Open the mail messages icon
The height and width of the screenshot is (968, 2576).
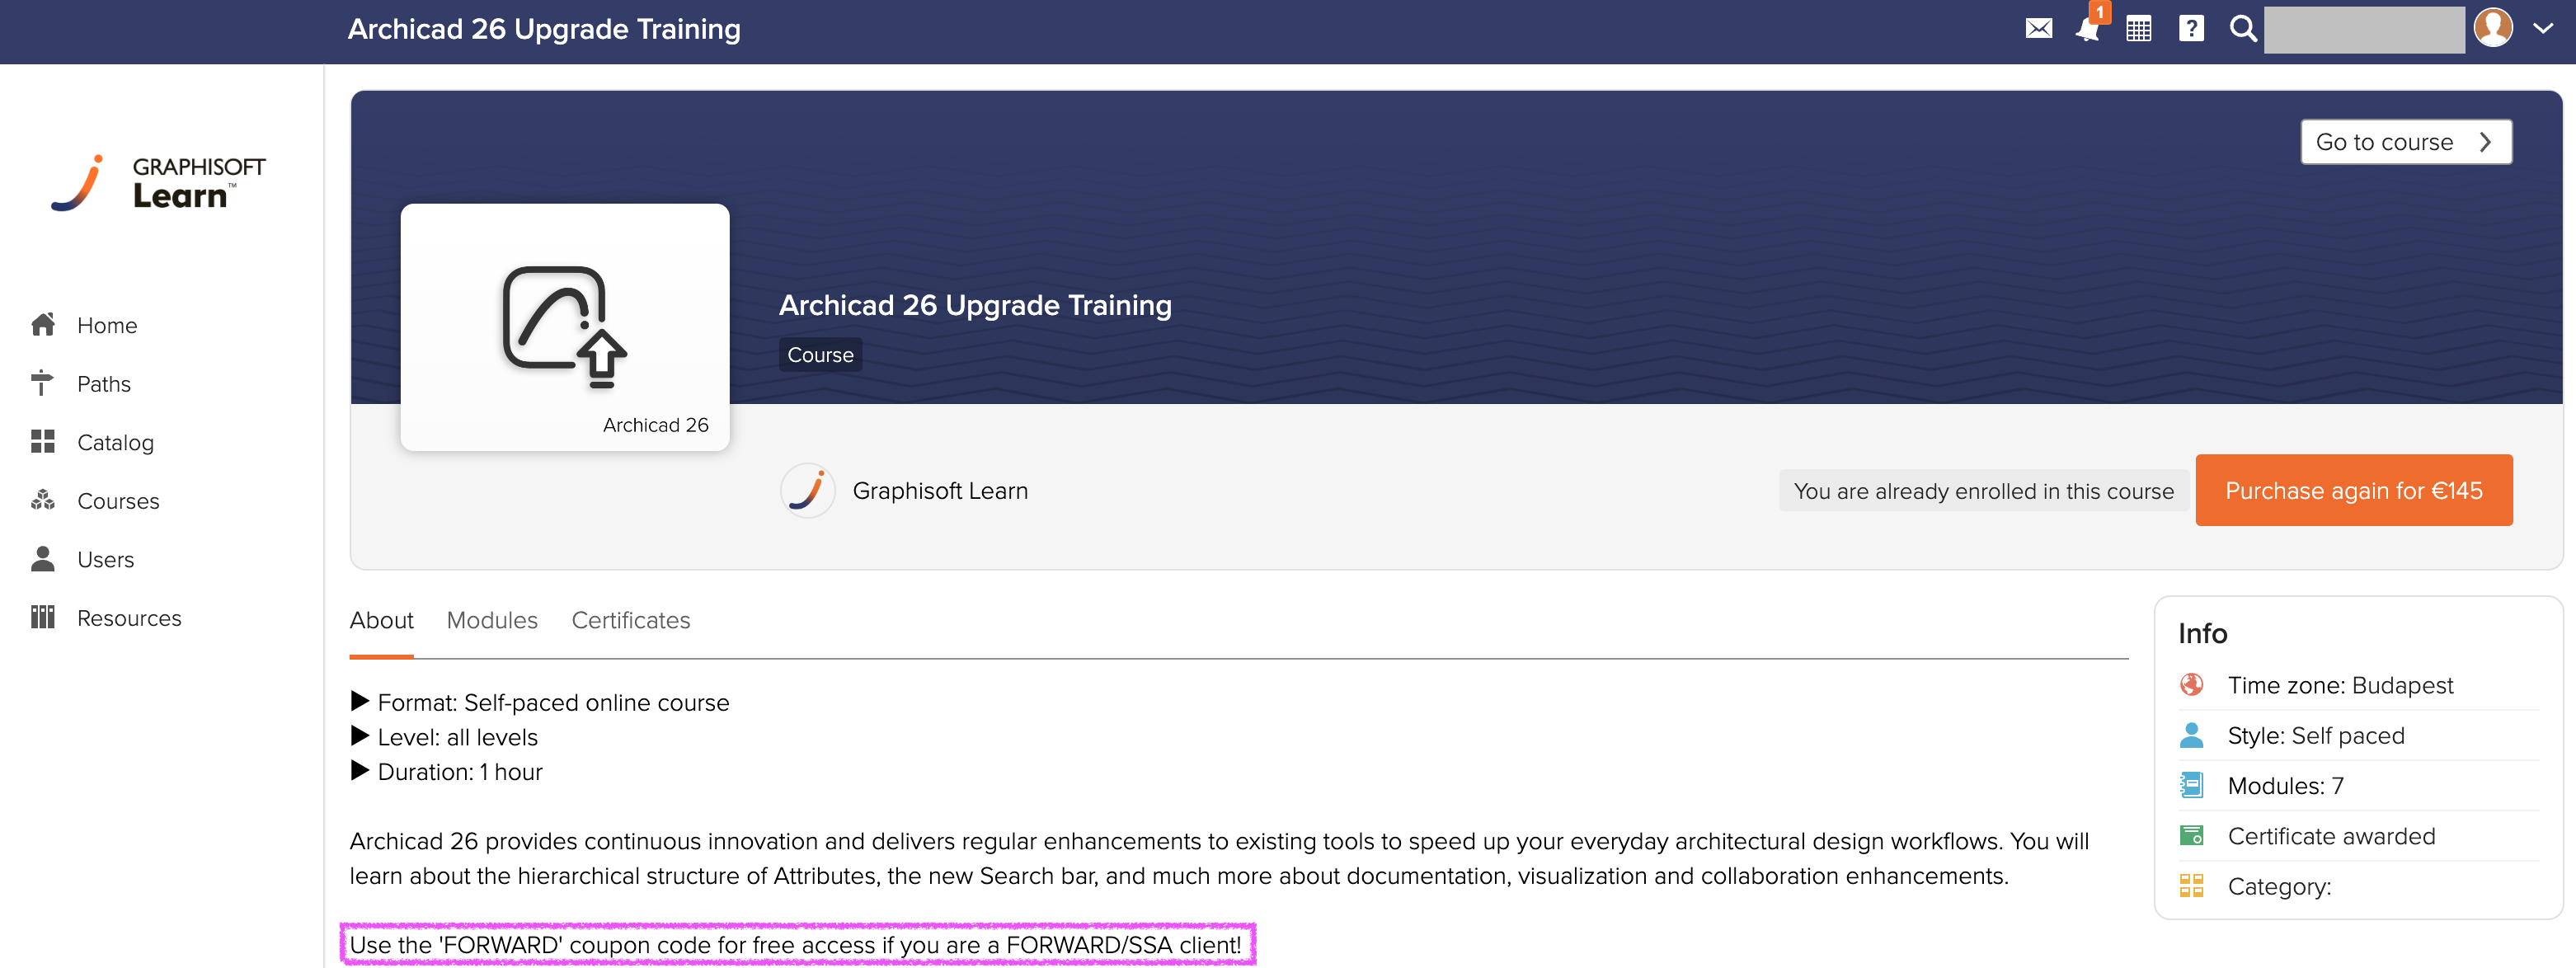coord(2039,29)
